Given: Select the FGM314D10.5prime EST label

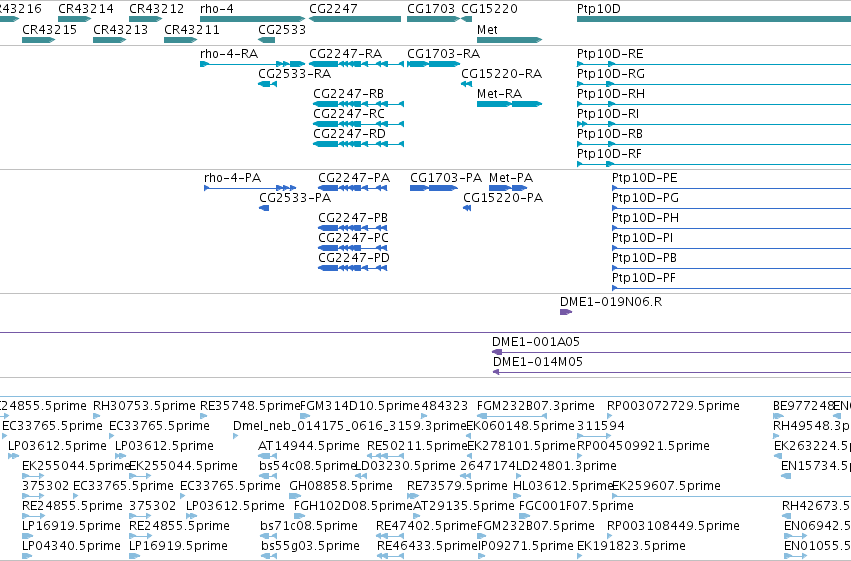Looking at the screenshot, I should click(360, 406).
